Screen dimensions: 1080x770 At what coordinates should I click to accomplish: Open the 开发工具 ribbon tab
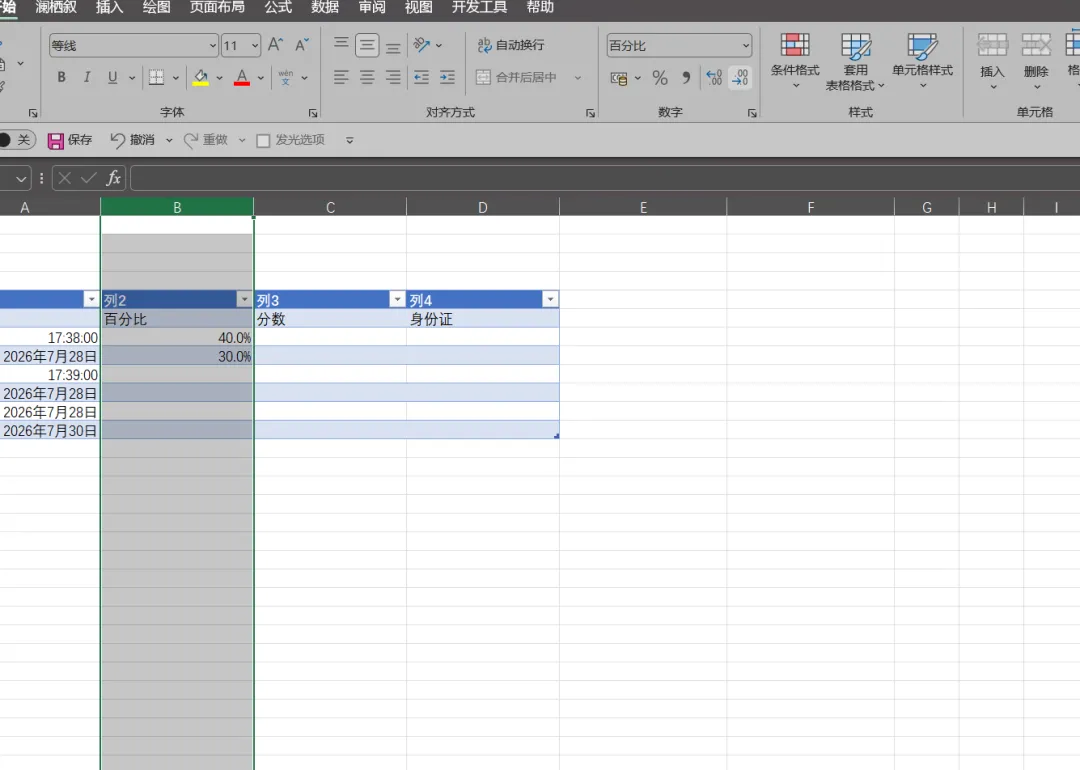[479, 8]
